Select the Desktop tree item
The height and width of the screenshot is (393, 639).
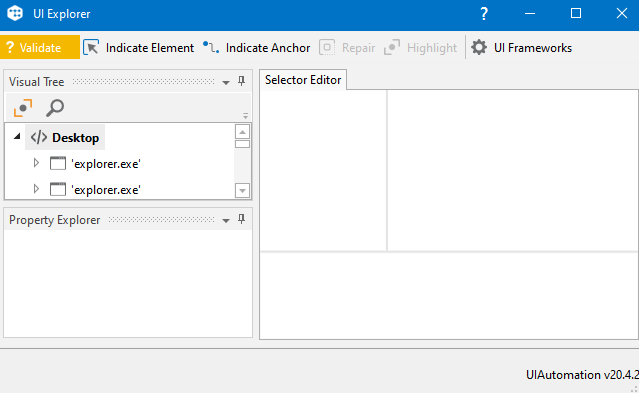[65, 137]
